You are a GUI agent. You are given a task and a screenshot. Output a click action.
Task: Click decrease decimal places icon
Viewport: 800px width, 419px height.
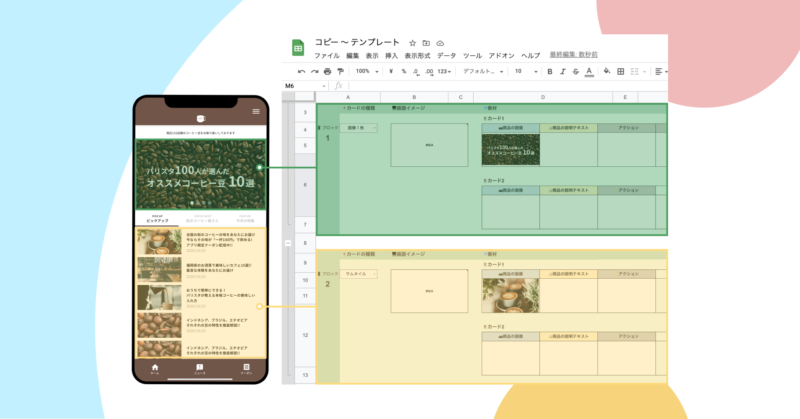point(416,71)
